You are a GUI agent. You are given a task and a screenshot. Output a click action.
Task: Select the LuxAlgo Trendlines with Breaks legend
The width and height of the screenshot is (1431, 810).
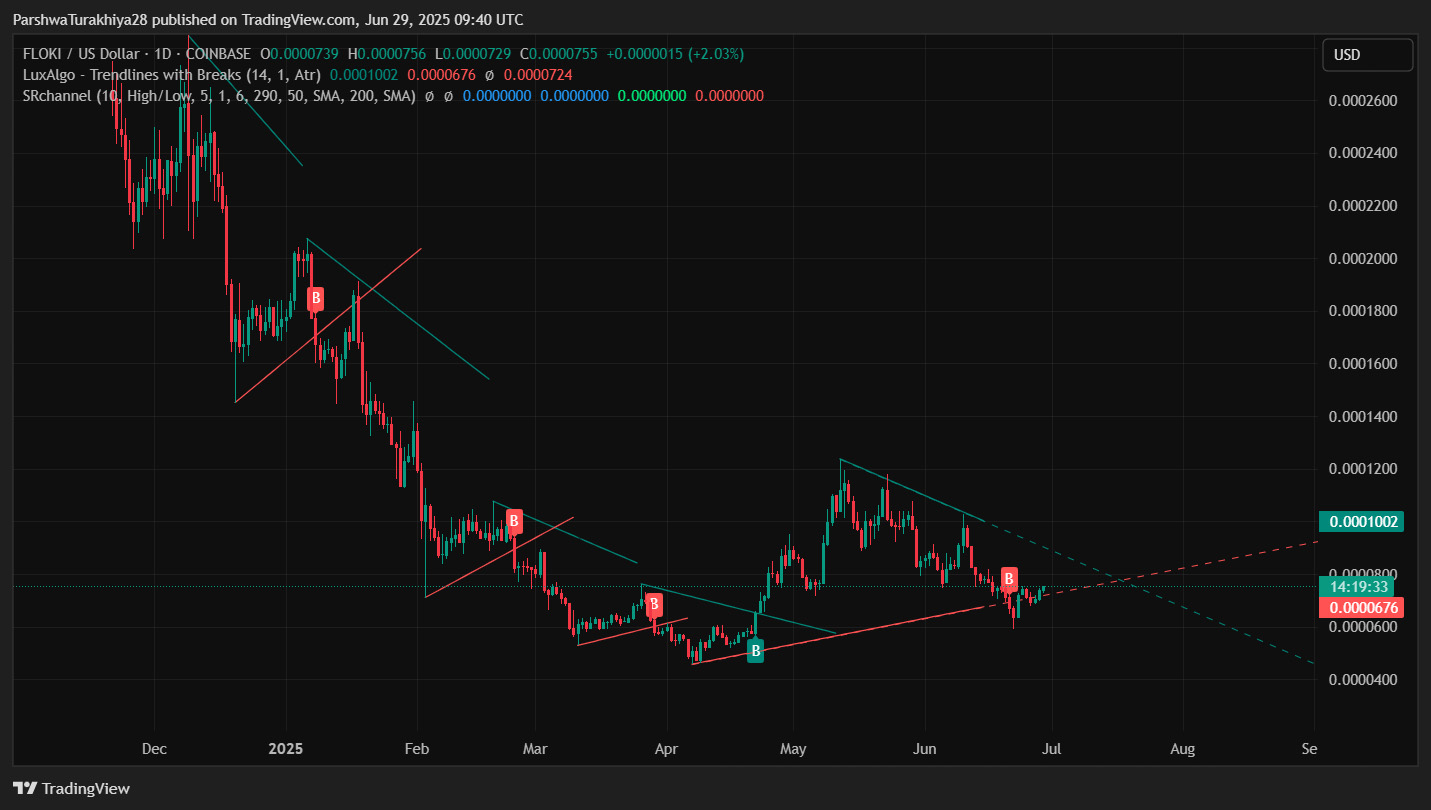(x=172, y=75)
